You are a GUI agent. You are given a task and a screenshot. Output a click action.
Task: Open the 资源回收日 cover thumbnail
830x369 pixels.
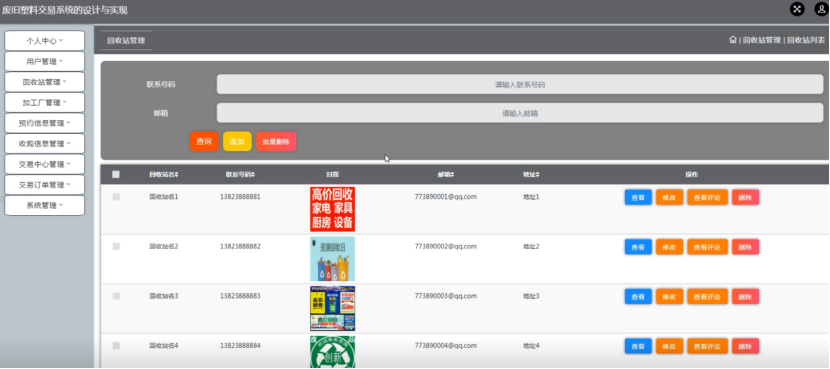(332, 259)
